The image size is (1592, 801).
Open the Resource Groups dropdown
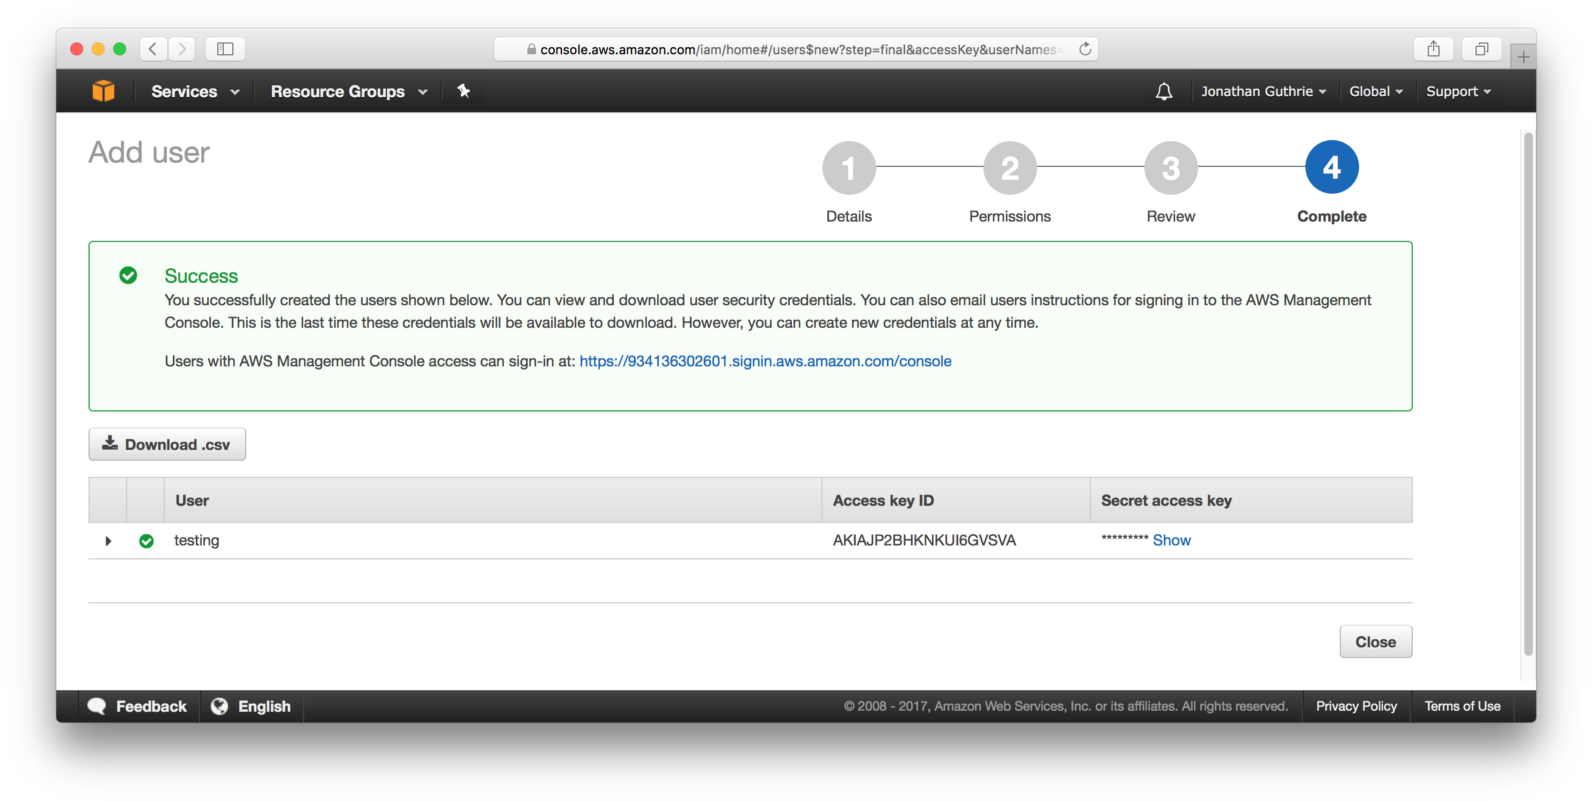(x=349, y=91)
